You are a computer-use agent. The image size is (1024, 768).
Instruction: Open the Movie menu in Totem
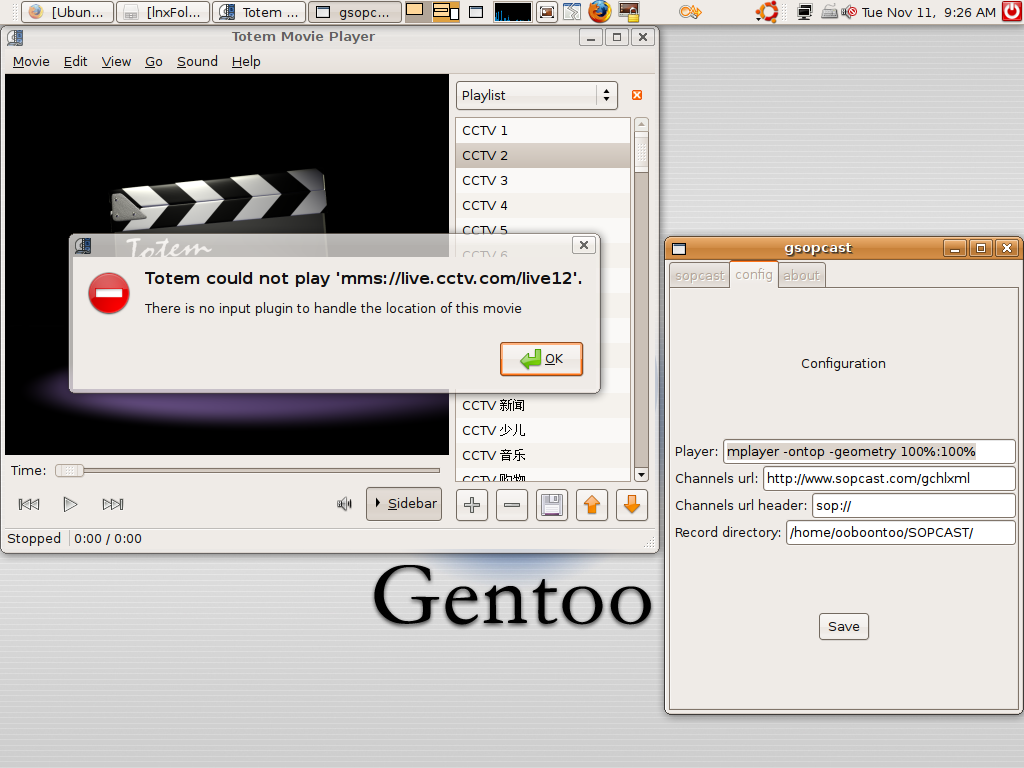click(x=31, y=61)
